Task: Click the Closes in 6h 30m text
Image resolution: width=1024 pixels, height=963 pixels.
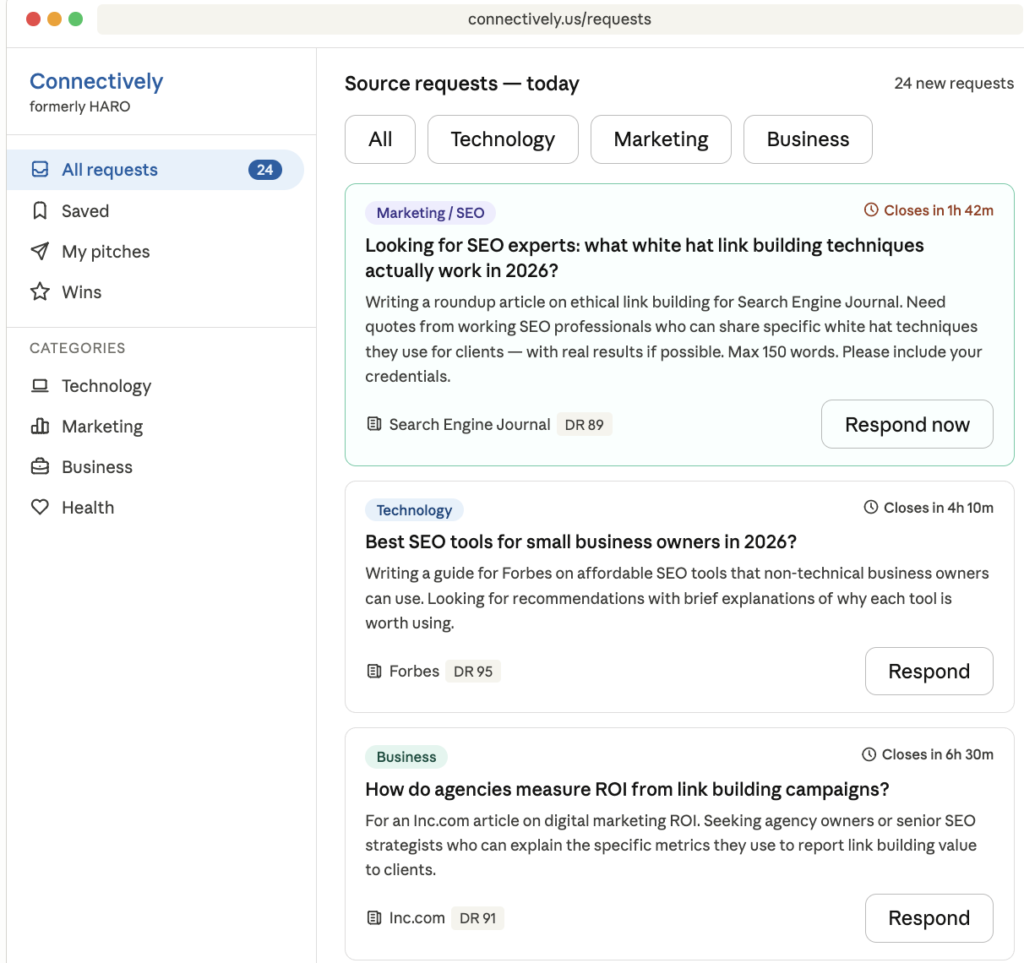Action: click(937, 755)
